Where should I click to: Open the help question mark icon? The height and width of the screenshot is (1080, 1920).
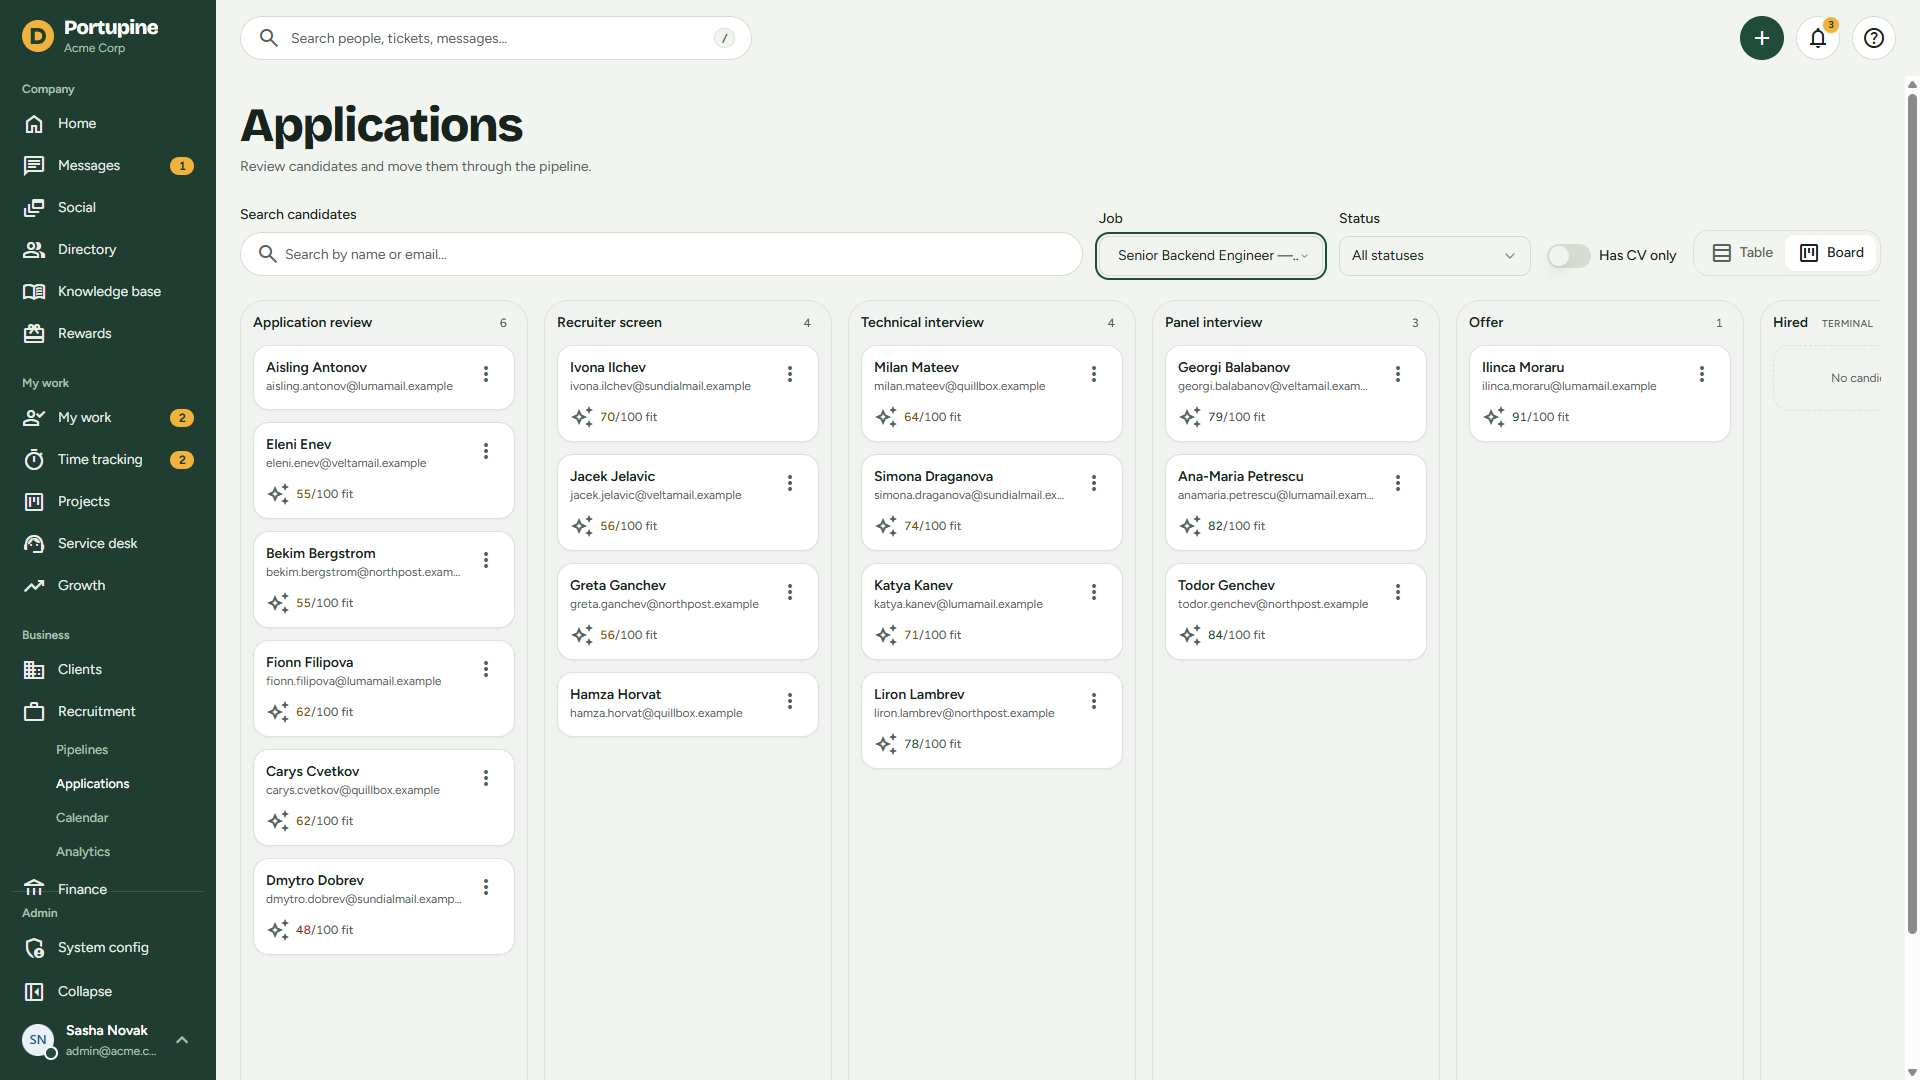[1874, 38]
